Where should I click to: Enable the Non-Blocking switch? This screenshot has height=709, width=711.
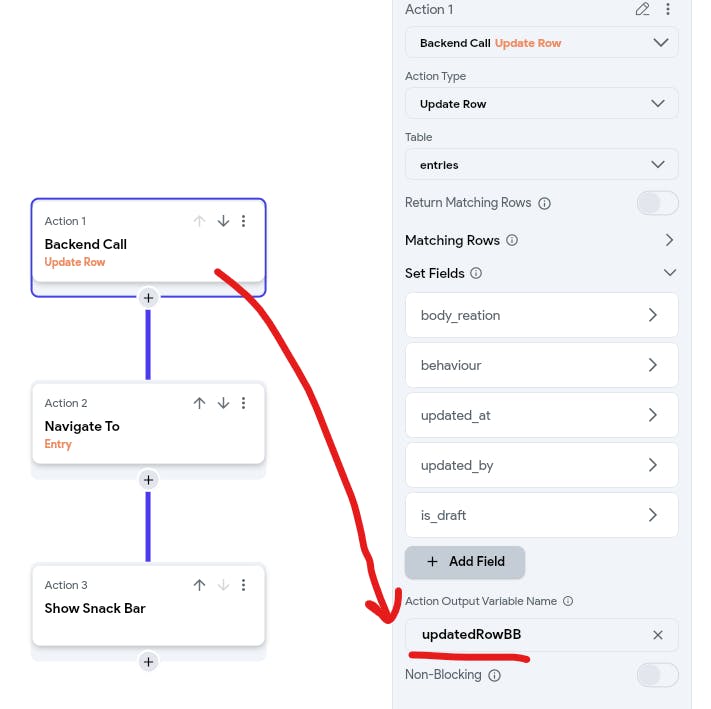click(657, 675)
